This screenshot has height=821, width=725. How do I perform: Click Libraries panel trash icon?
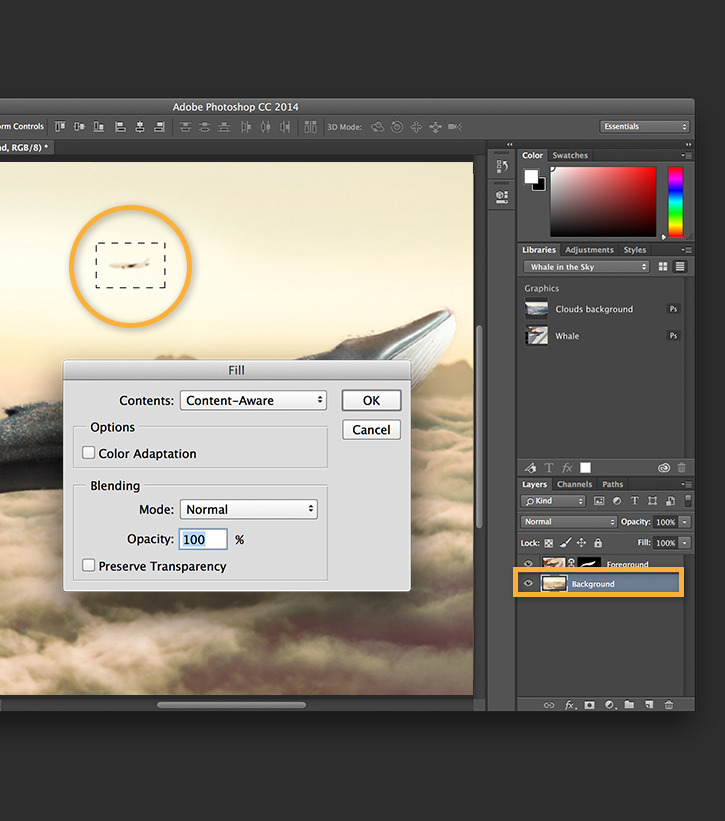pos(682,468)
